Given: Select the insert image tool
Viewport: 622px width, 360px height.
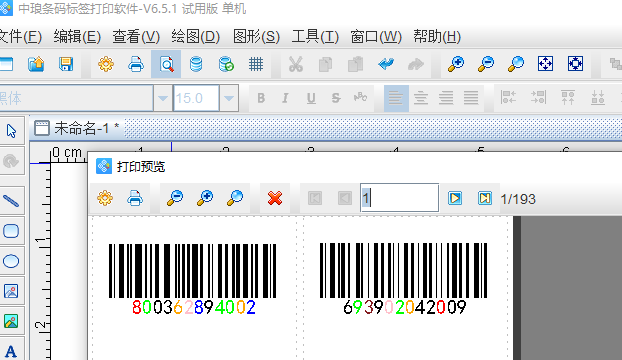Looking at the screenshot, I should click(x=11, y=291).
